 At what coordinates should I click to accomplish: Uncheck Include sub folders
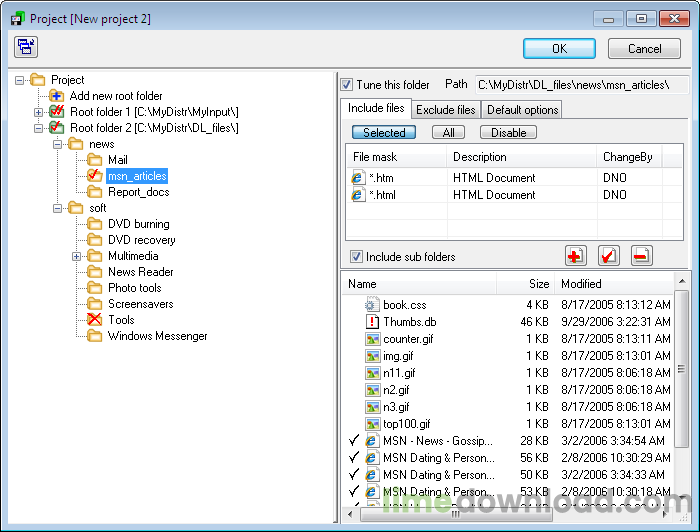click(356, 257)
